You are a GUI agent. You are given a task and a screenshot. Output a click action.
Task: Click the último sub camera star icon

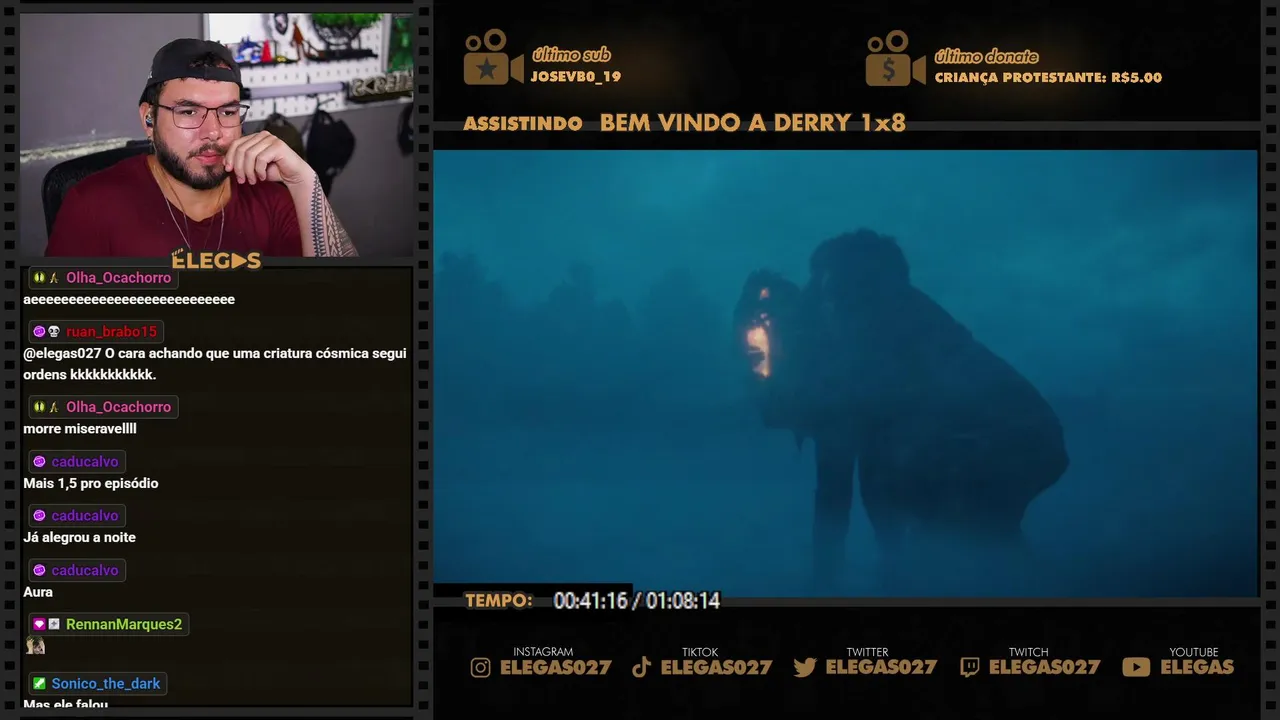pyautogui.click(x=492, y=58)
